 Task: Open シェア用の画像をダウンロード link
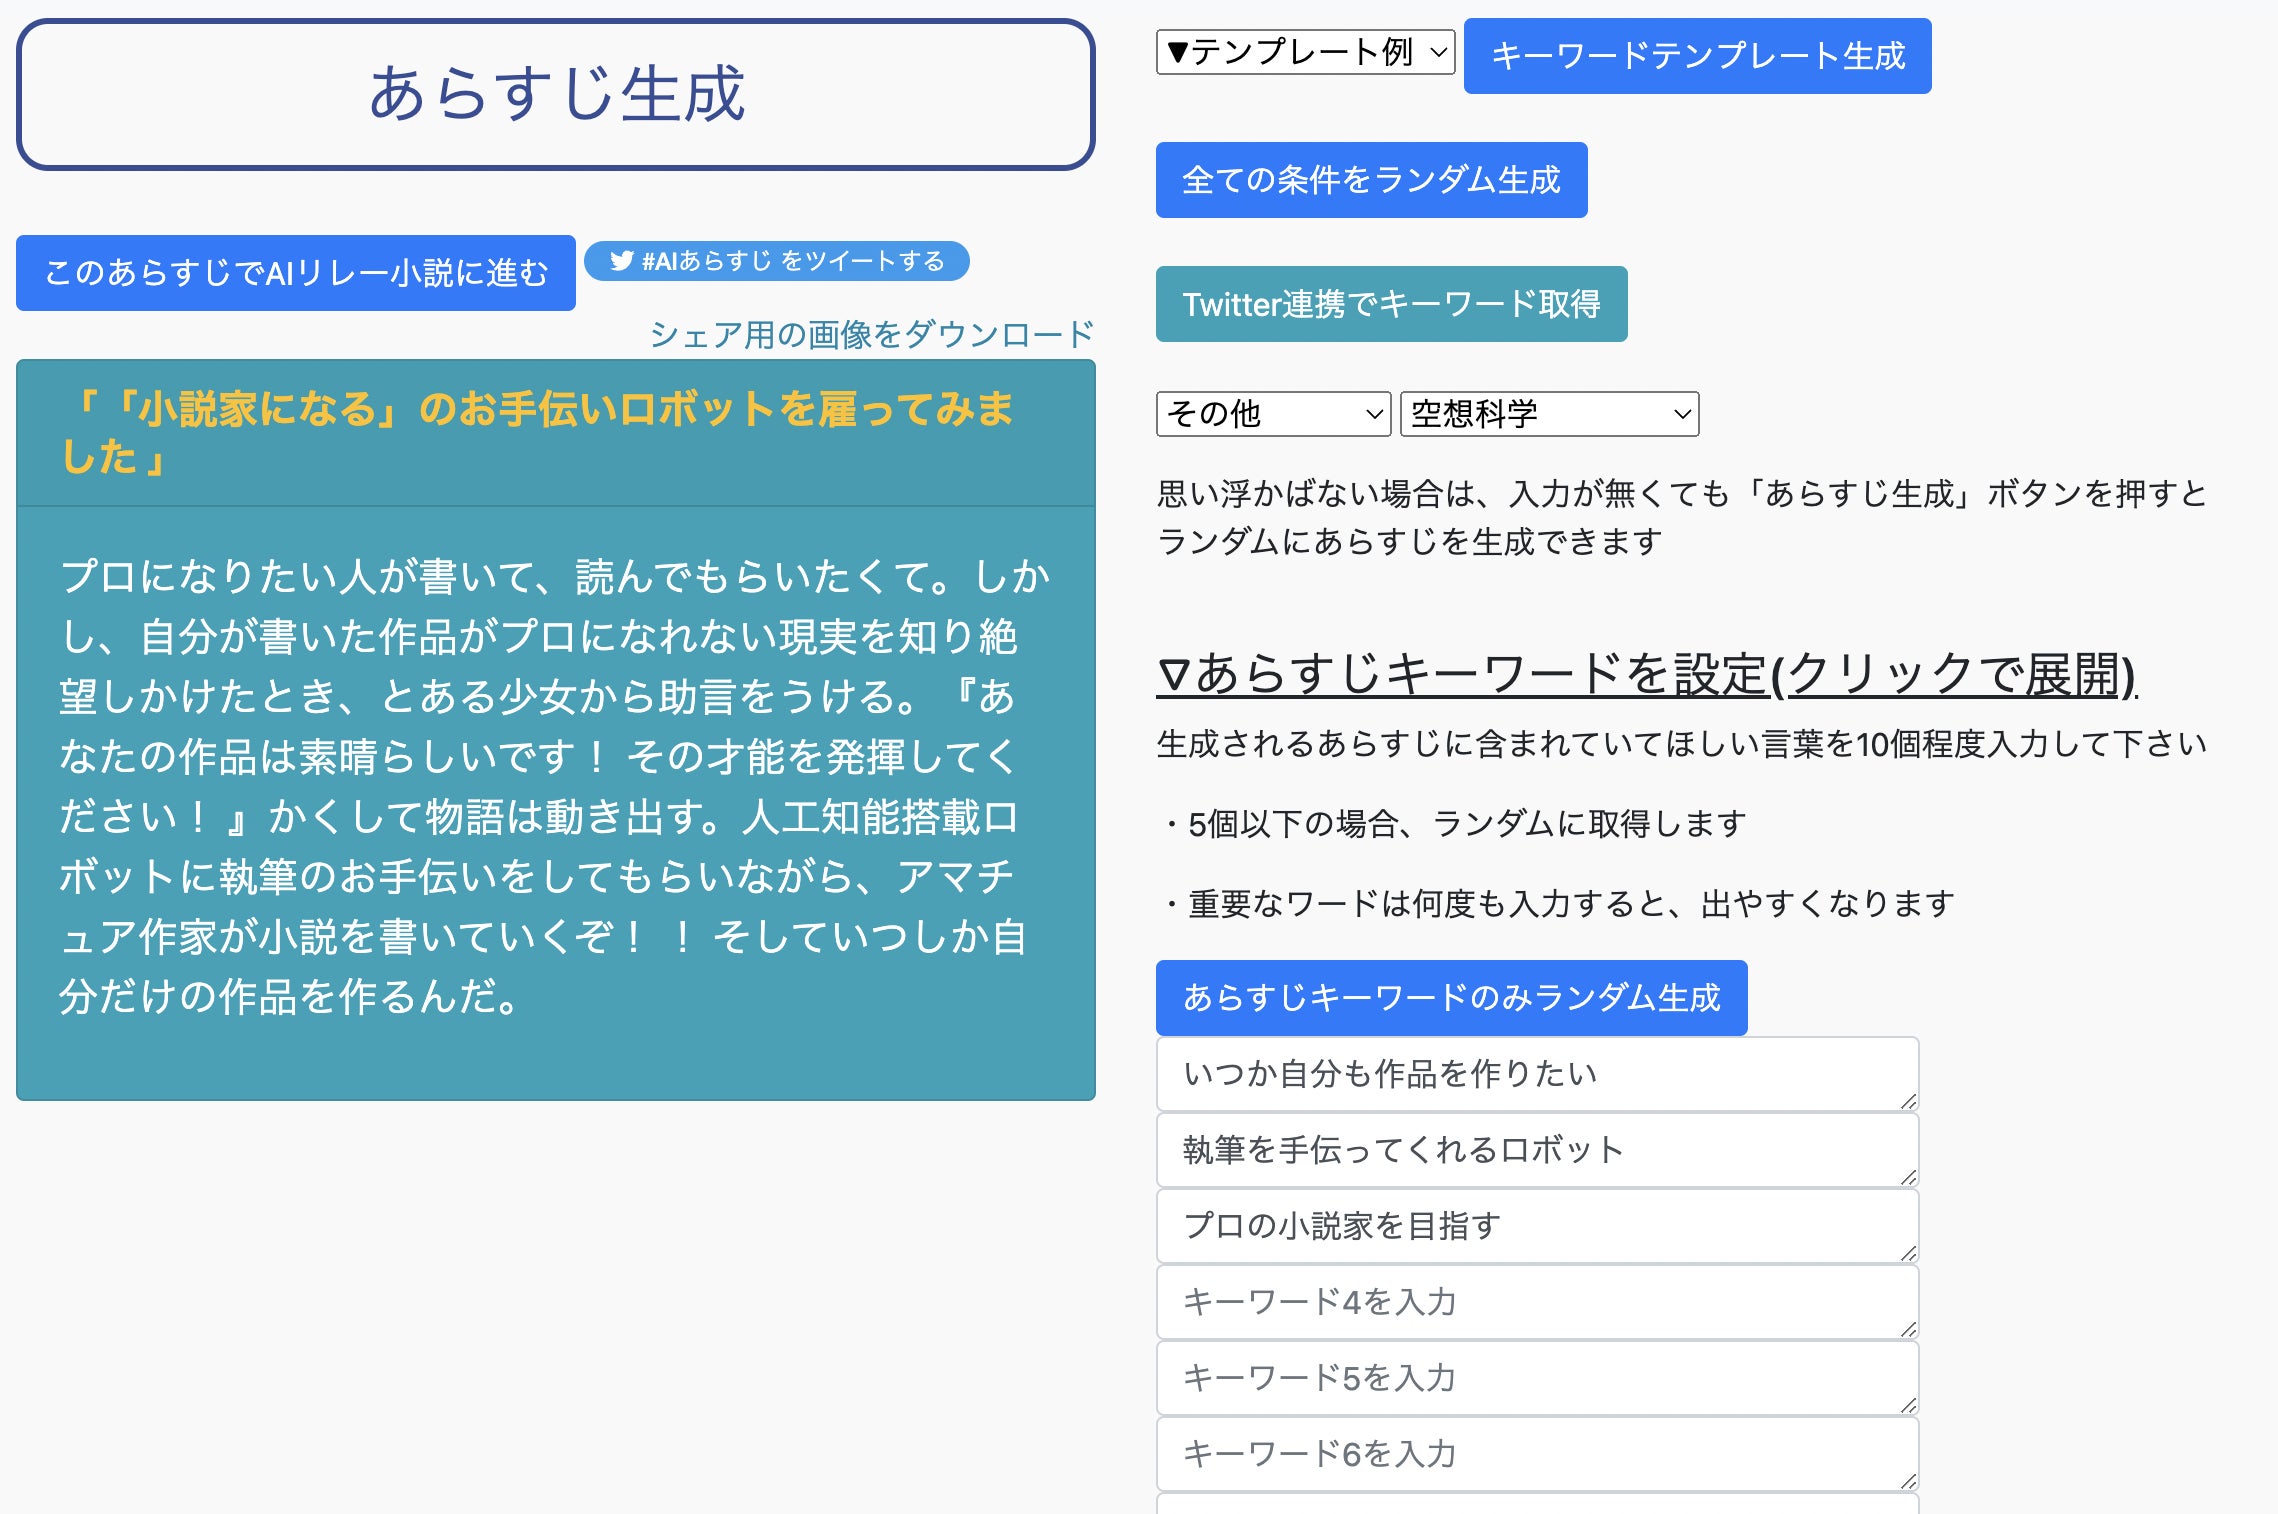[871, 334]
